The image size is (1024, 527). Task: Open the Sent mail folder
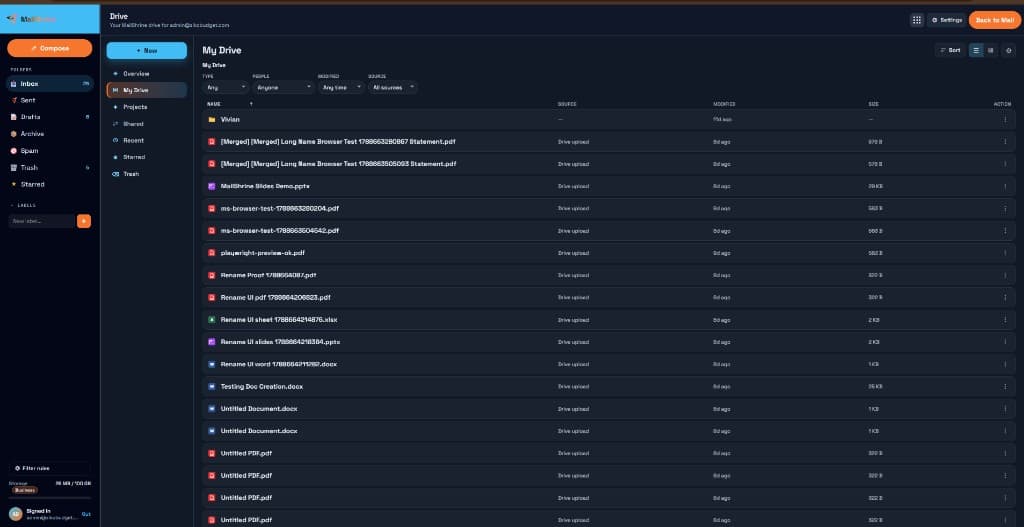pyautogui.click(x=50, y=101)
